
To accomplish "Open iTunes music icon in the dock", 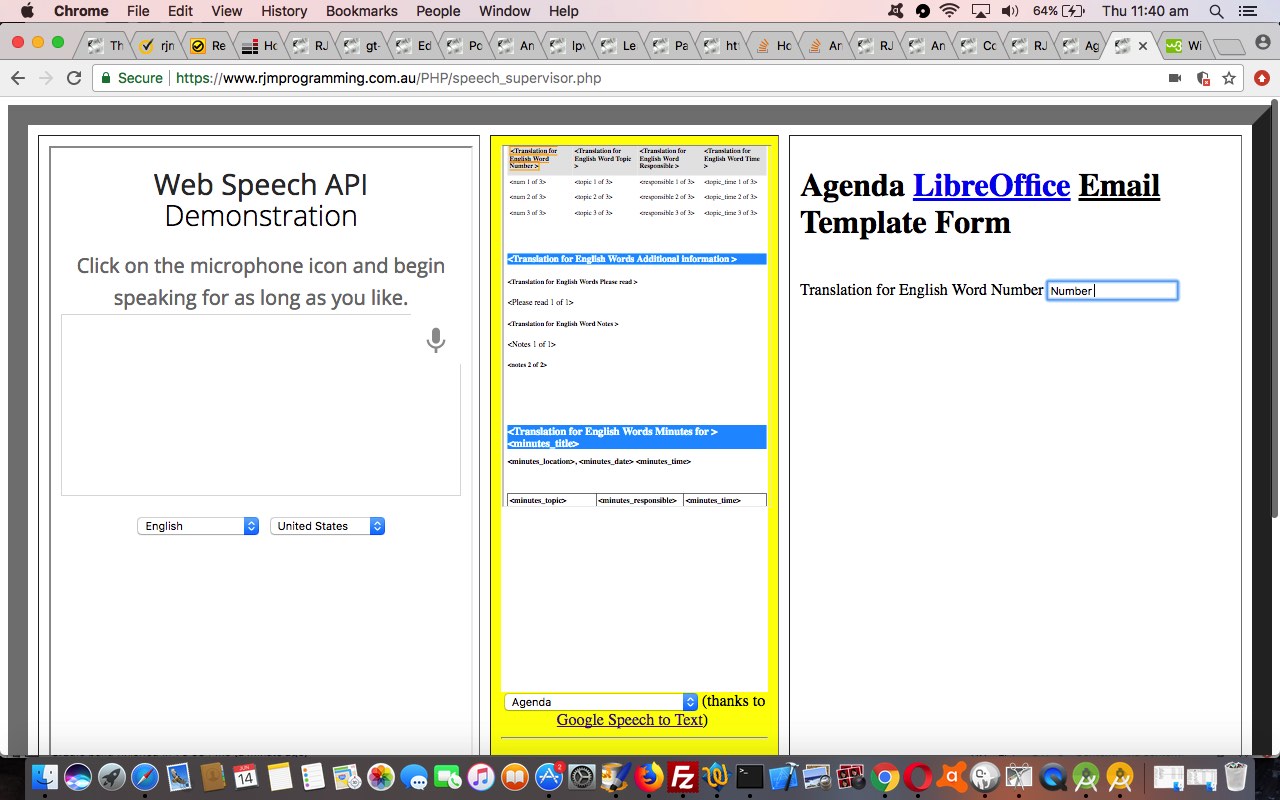I will [481, 777].
